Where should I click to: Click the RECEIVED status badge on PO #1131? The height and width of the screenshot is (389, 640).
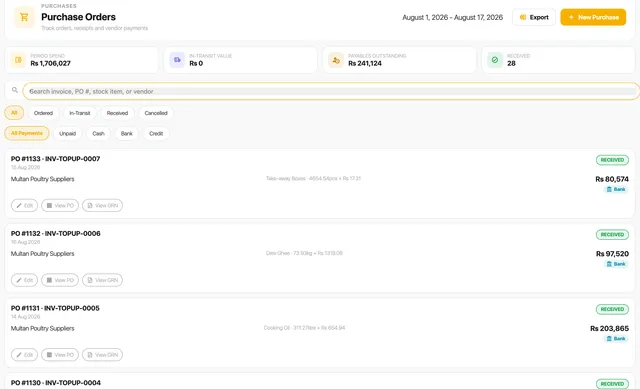click(612, 309)
